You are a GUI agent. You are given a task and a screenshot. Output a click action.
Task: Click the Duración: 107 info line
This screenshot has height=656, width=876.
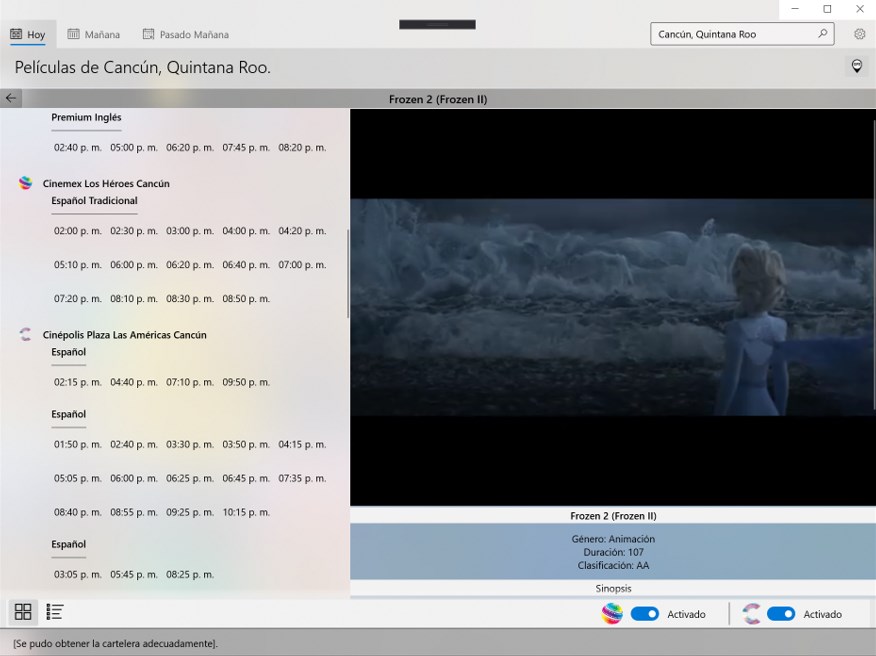(613, 552)
